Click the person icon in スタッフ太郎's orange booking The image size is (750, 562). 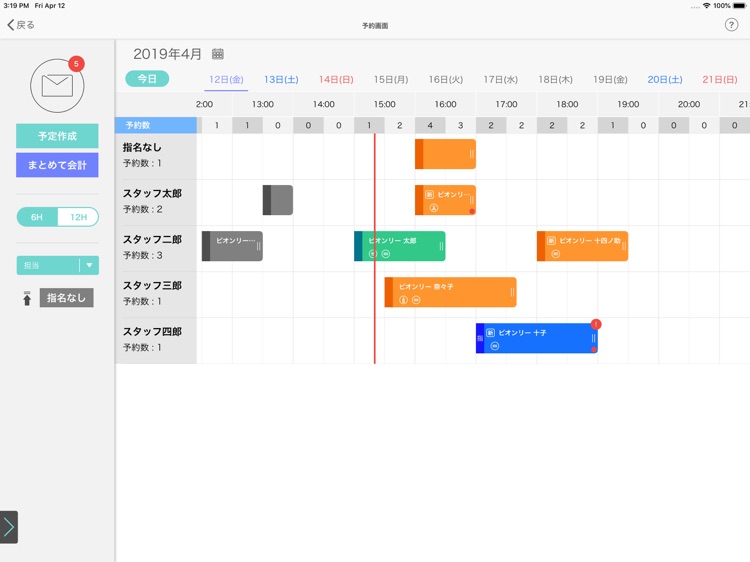click(434, 208)
